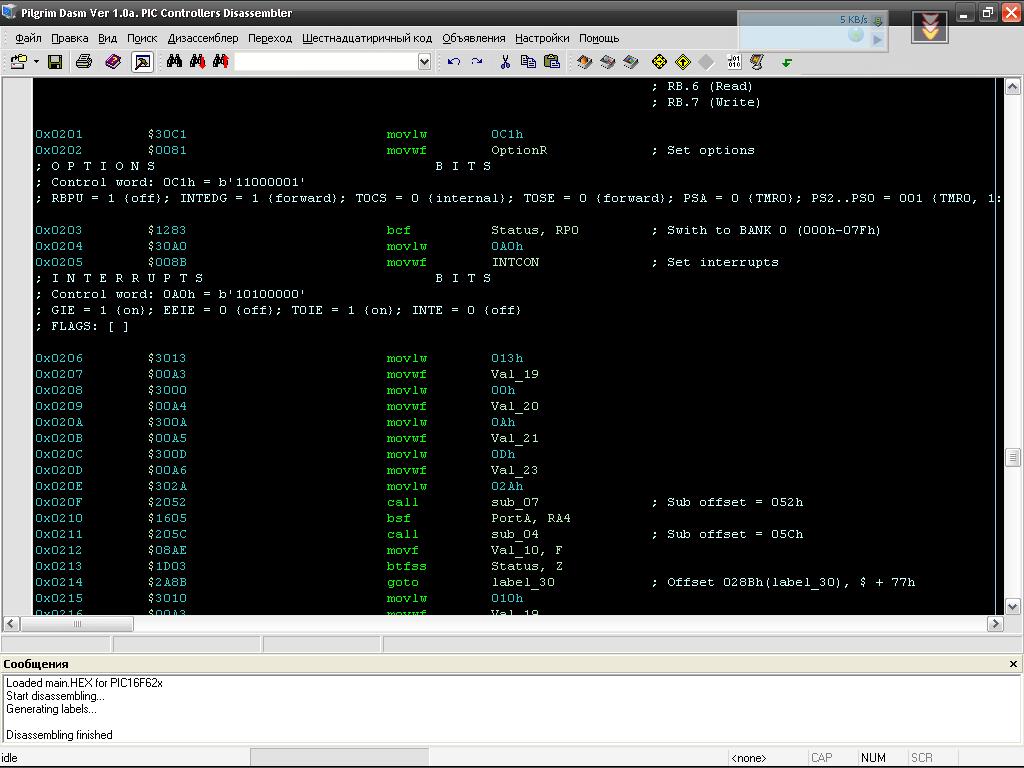
Task: Open the purple help book icon
Action: pos(113,62)
